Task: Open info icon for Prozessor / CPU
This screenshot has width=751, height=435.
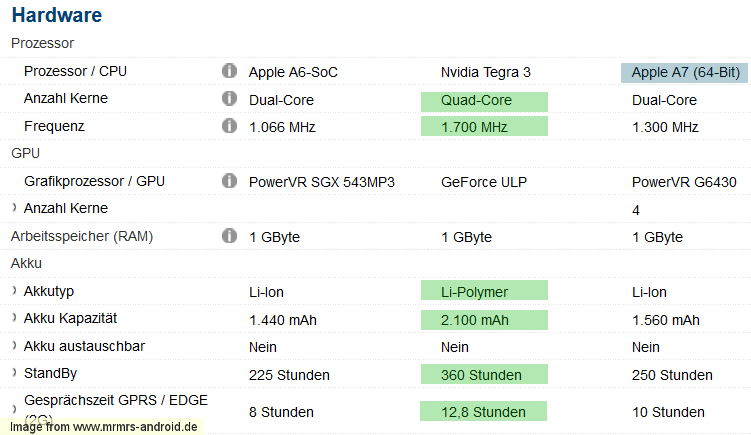Action: coord(229,71)
